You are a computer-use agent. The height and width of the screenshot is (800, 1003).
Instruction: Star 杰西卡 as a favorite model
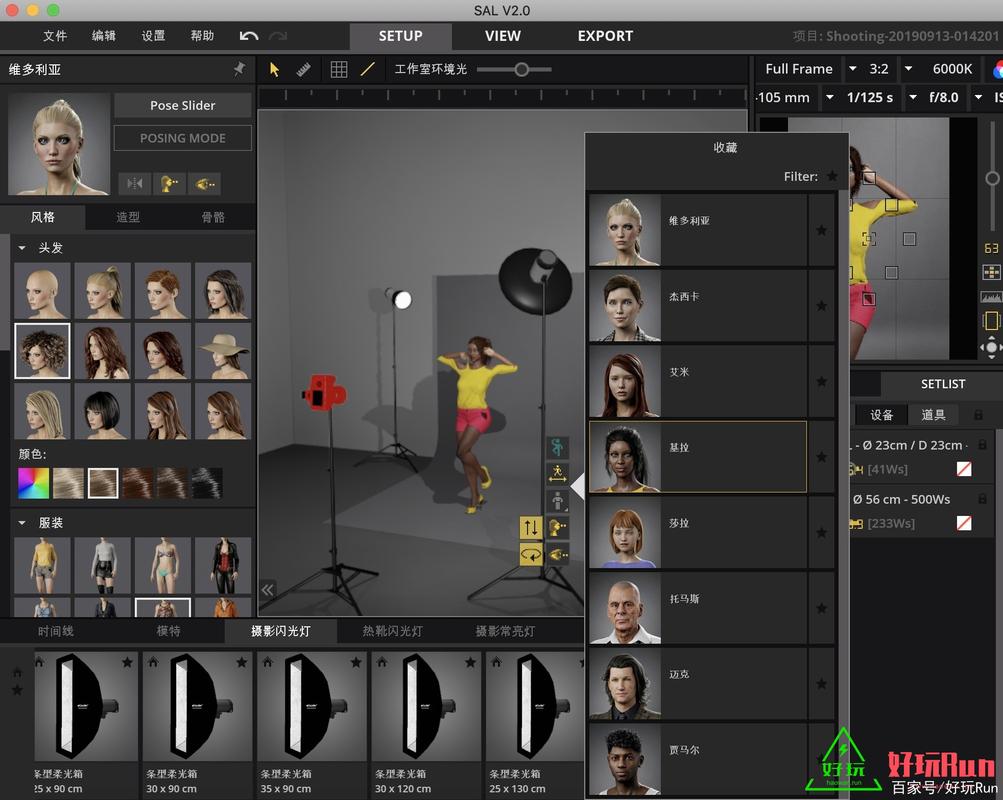822,305
